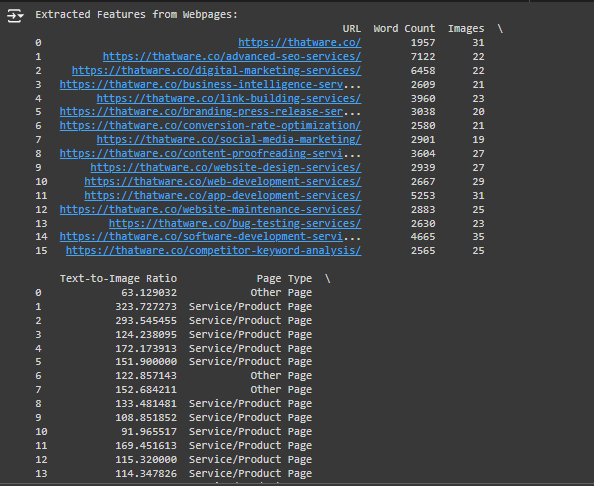Select images count 29 in row 10

click(478, 182)
